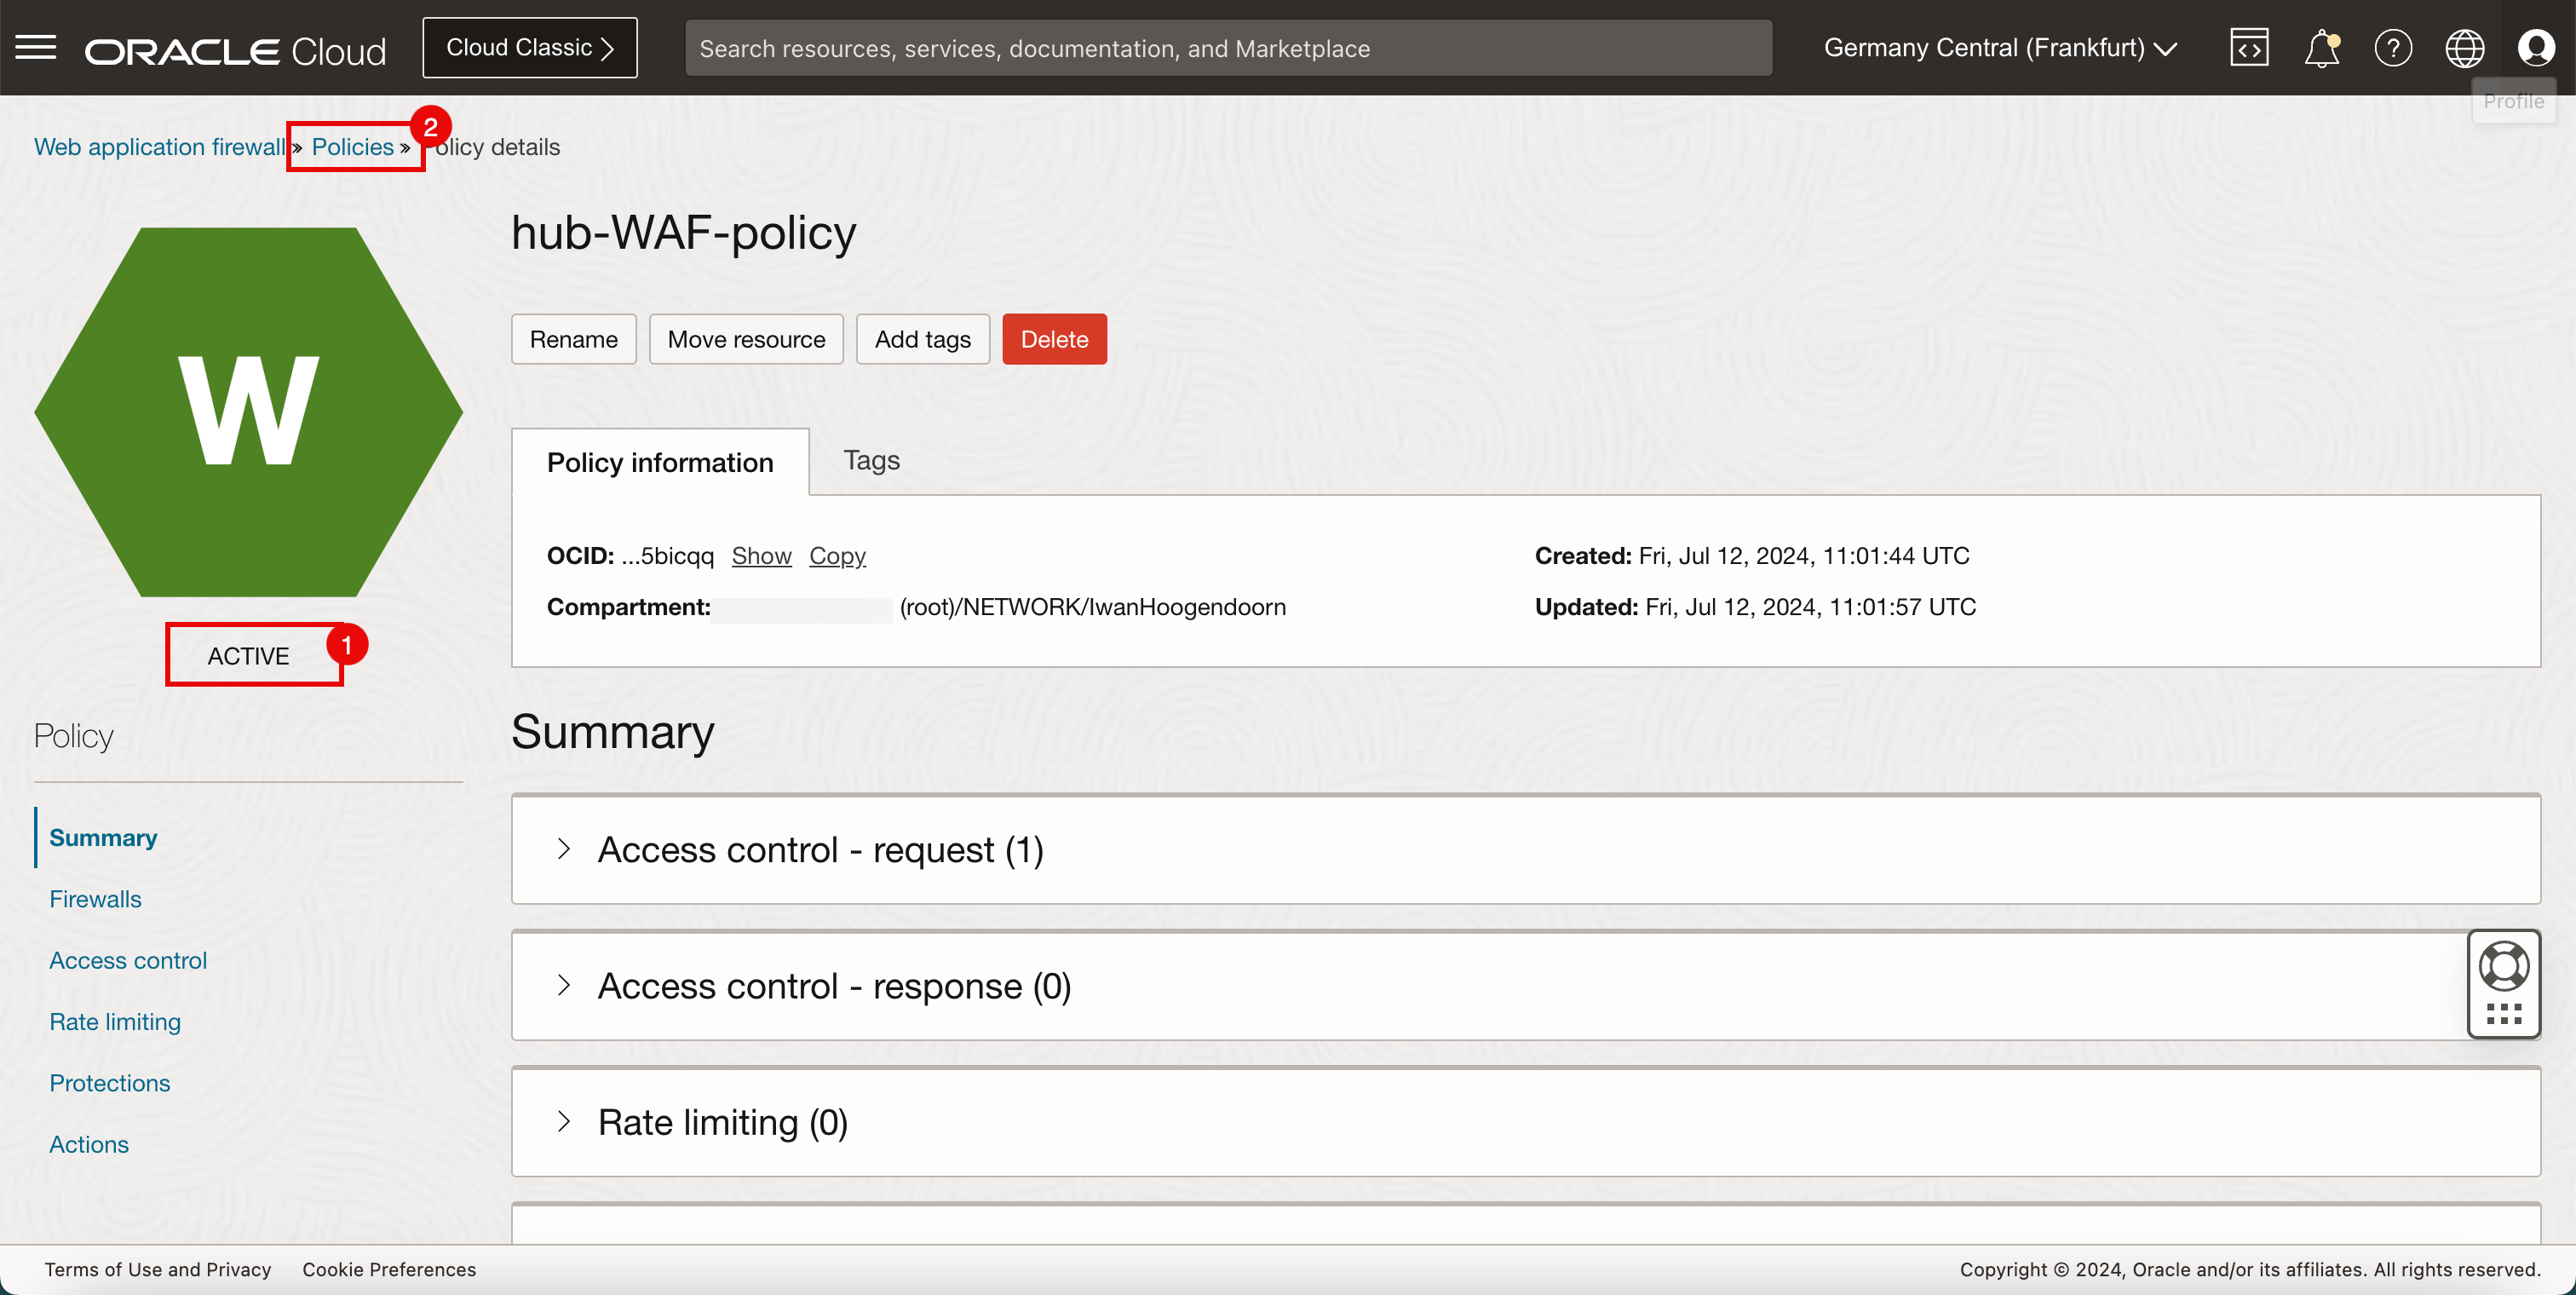The width and height of the screenshot is (2576, 1295).
Task: Click the green hexagon W policy icon
Action: (x=248, y=411)
